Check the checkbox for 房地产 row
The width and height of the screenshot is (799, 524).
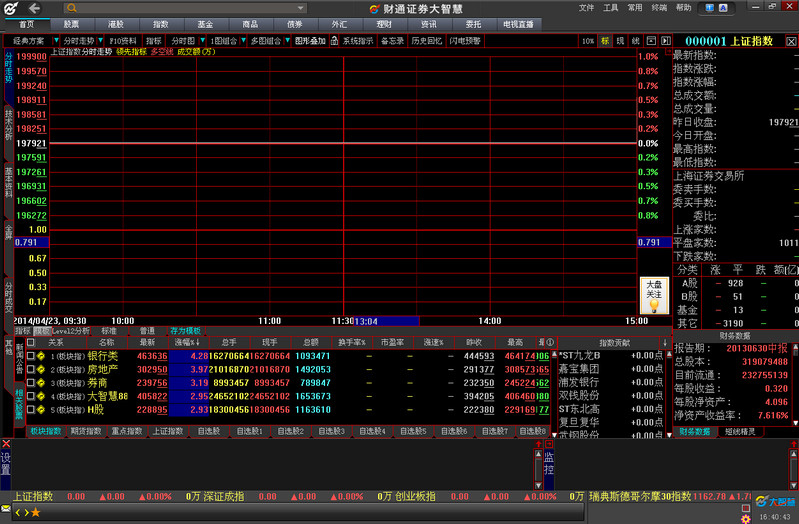[x=31, y=369]
